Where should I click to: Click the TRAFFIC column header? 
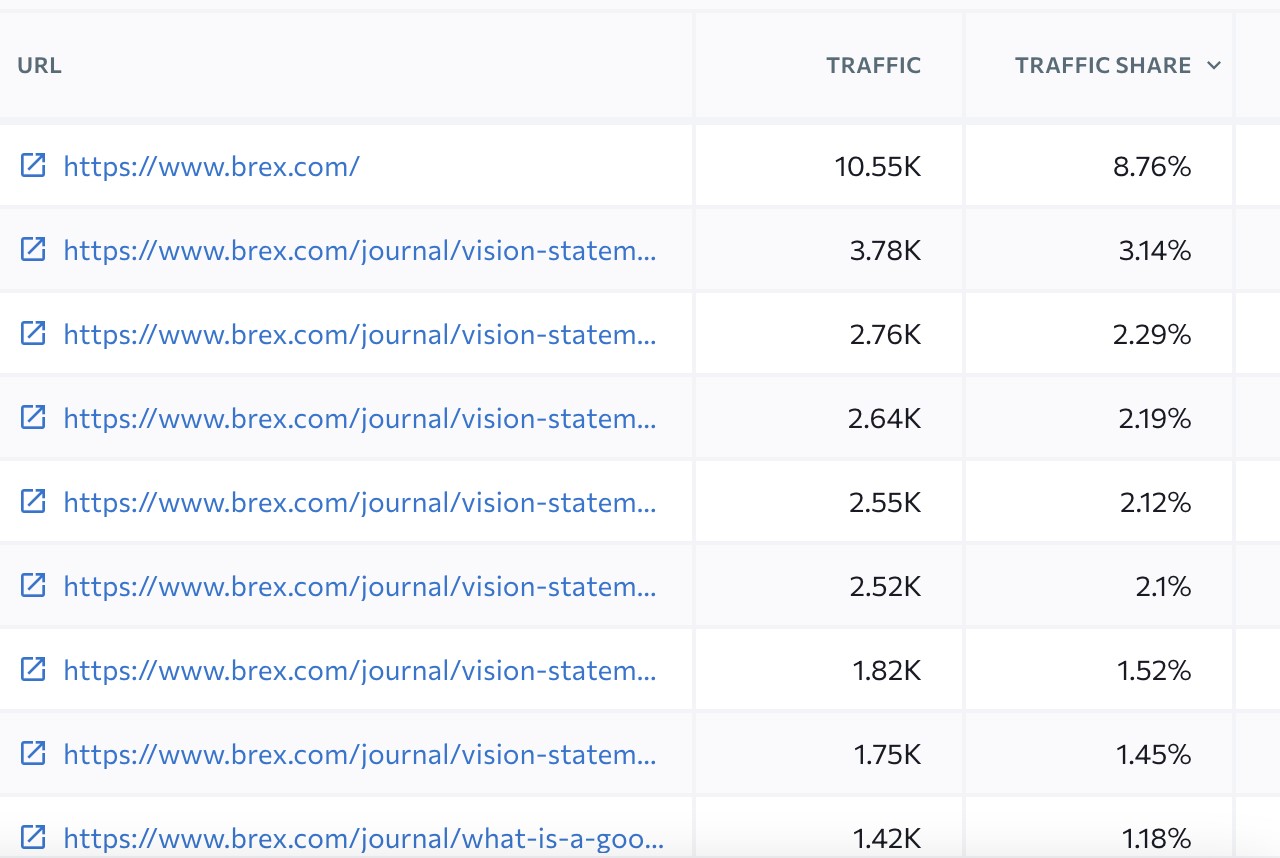coord(873,65)
